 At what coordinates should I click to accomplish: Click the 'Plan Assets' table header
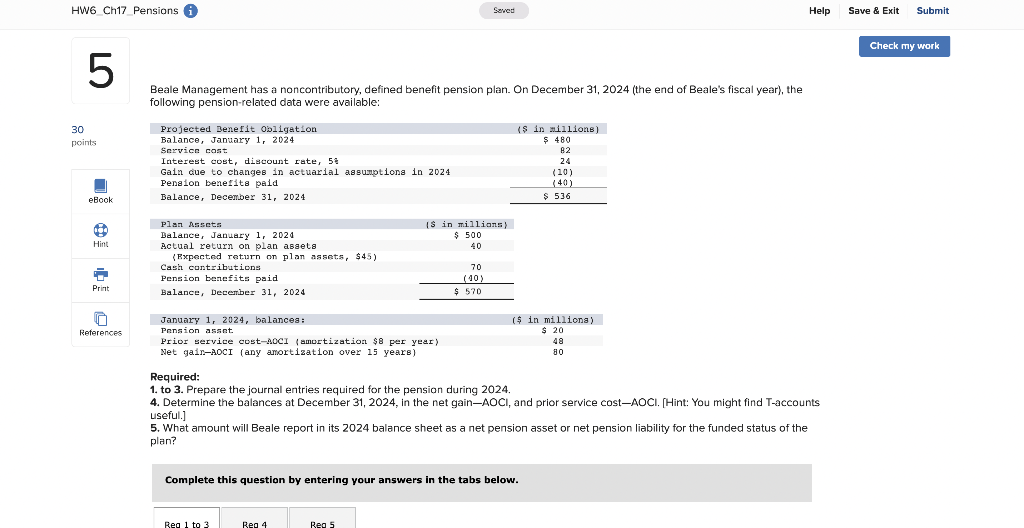point(332,224)
